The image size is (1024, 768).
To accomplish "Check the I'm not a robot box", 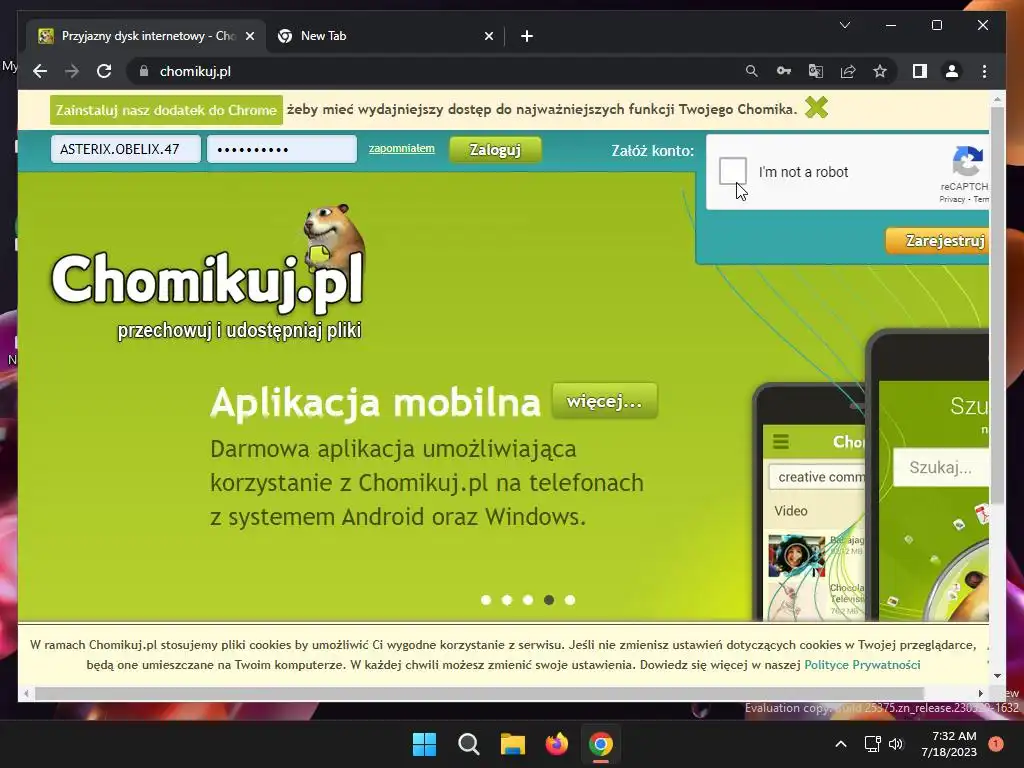I will 733,171.
